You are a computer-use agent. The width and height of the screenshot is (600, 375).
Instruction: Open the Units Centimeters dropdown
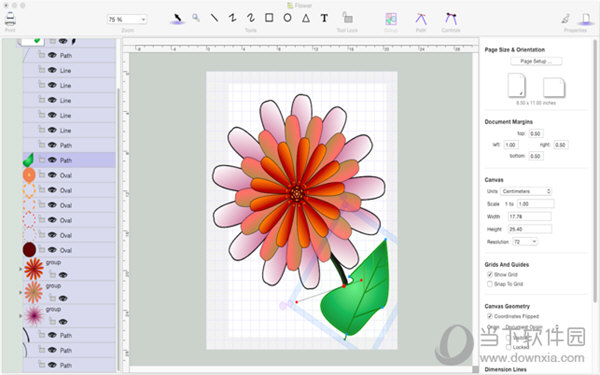click(526, 191)
